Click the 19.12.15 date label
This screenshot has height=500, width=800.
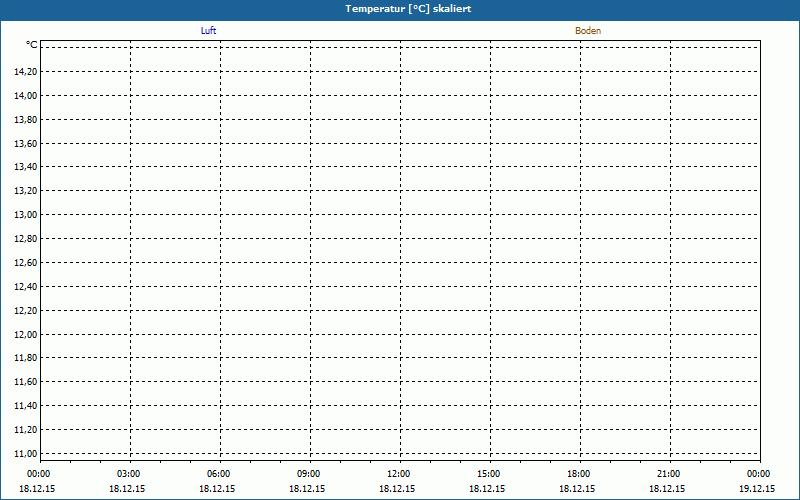click(757, 489)
